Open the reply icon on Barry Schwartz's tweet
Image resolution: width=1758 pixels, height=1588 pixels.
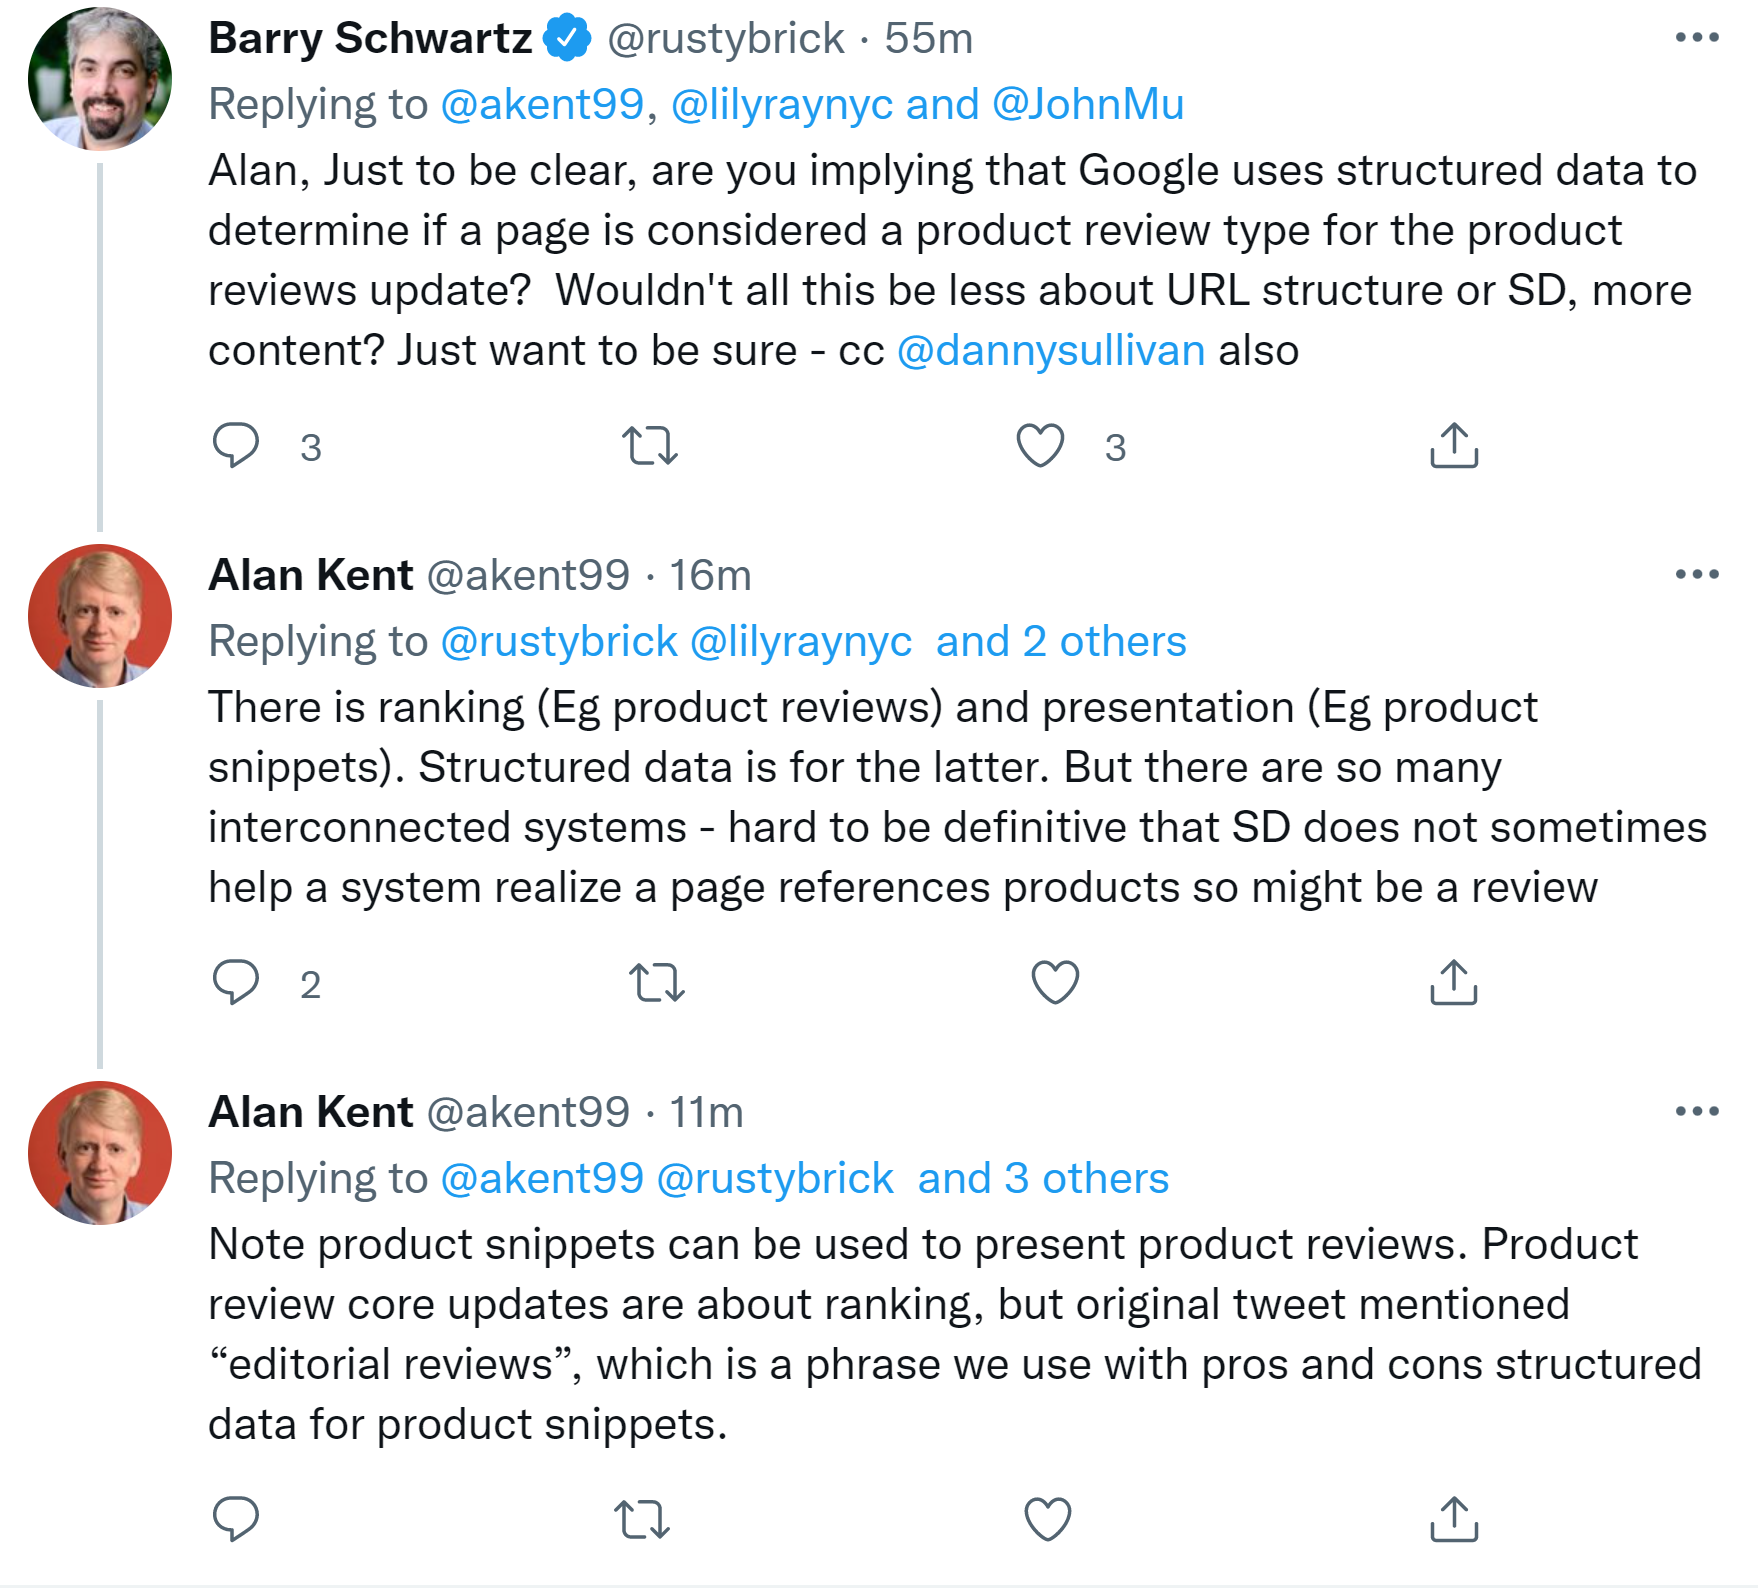pos(237,446)
